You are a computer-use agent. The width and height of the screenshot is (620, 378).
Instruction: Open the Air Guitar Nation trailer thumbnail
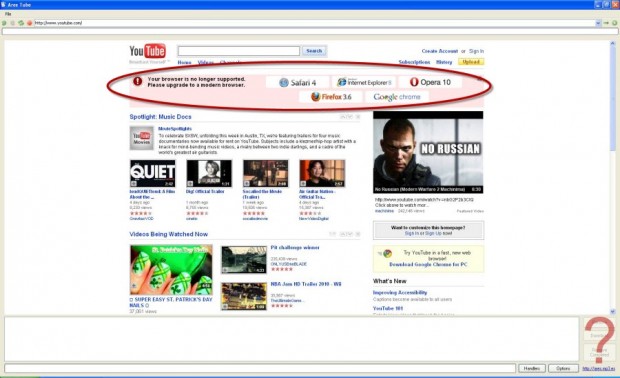322,173
